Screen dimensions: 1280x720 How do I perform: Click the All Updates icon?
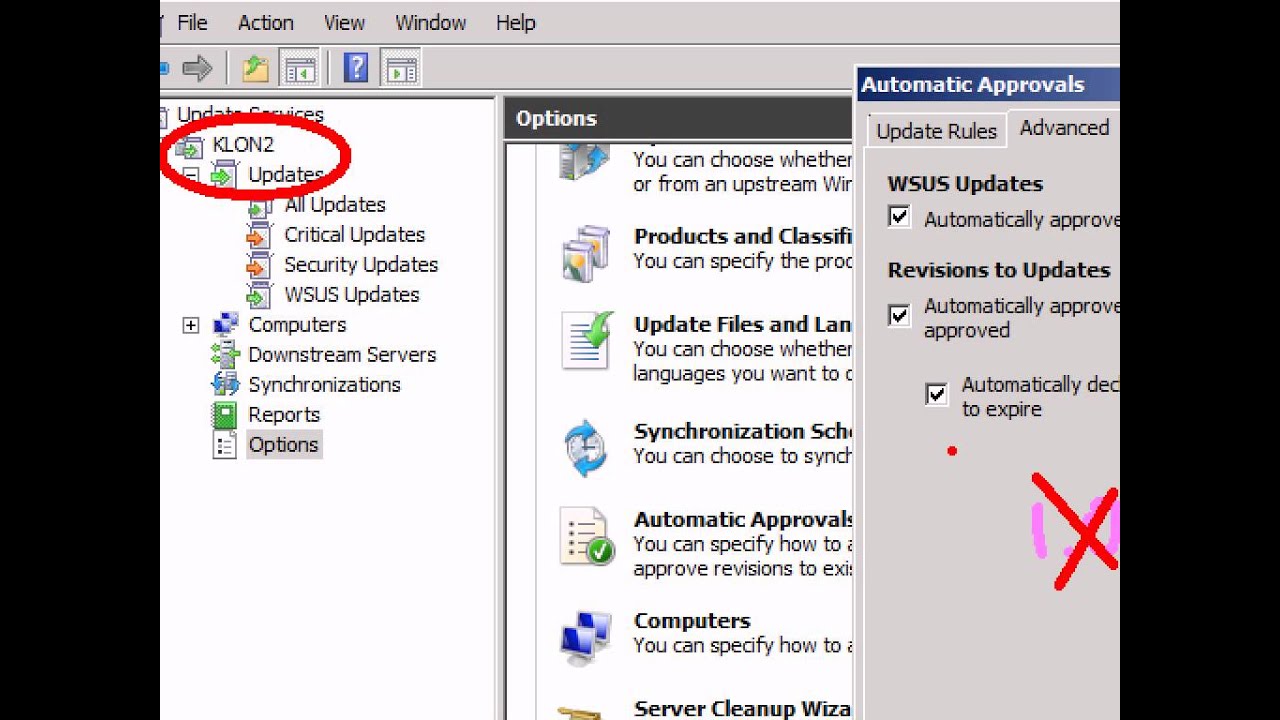[x=260, y=205]
